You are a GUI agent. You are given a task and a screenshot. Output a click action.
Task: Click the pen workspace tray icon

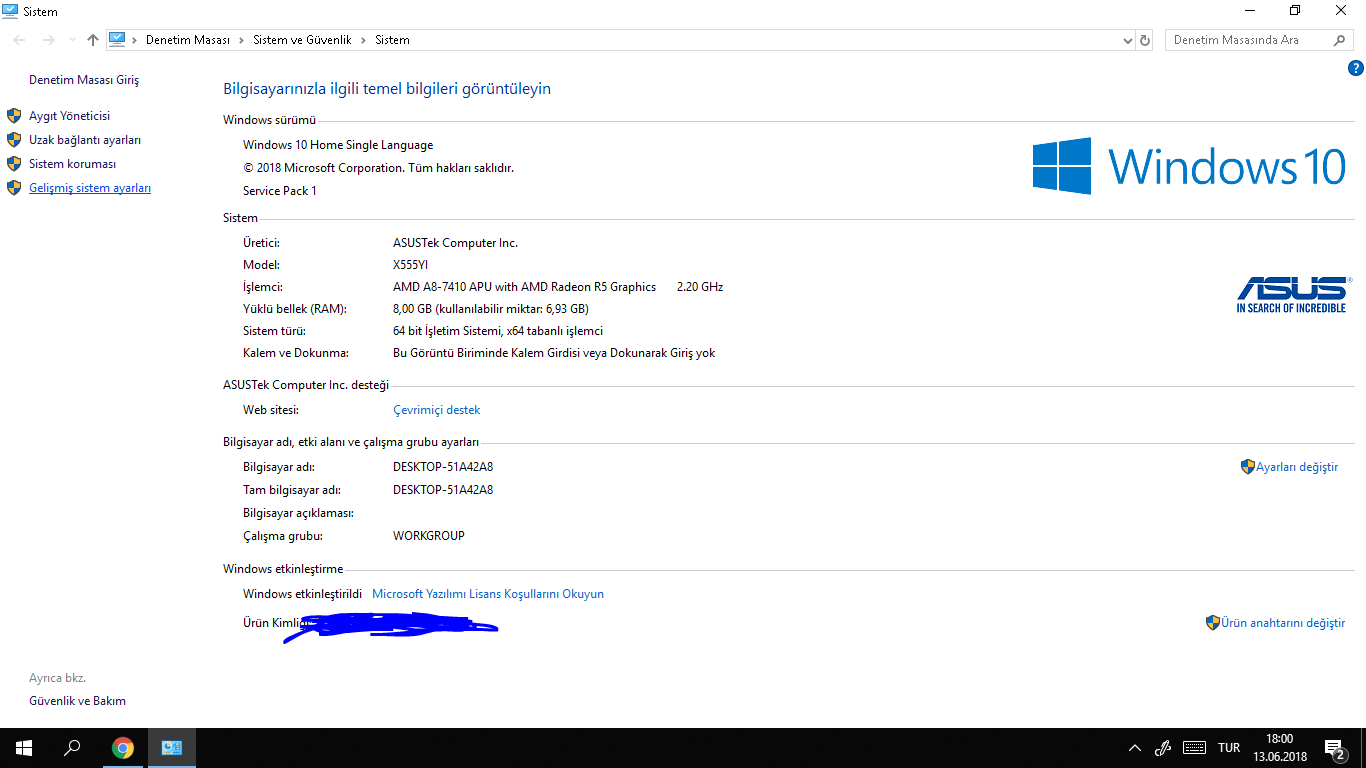[1163, 748]
